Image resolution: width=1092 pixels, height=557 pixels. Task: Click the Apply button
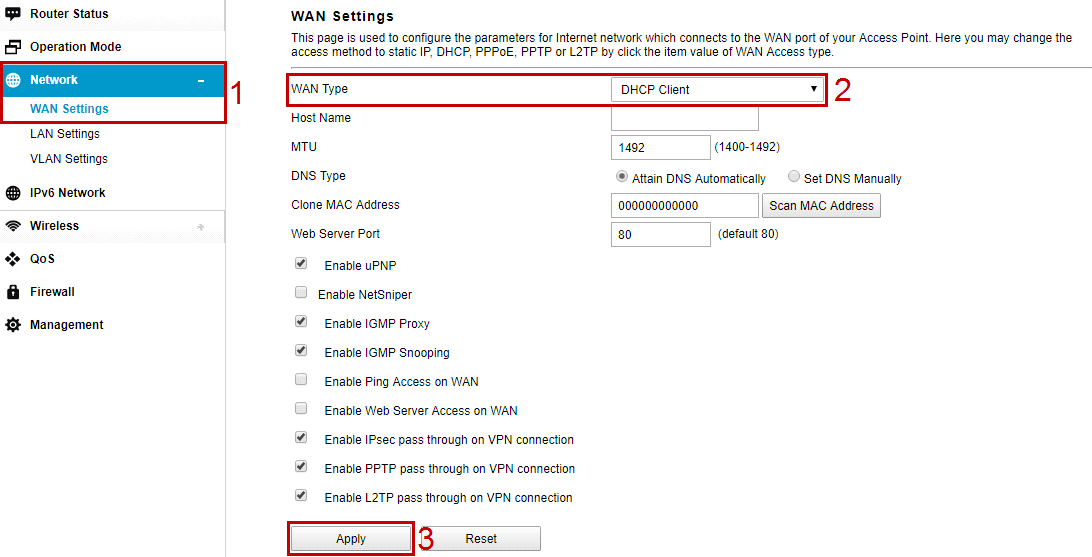coord(351,539)
